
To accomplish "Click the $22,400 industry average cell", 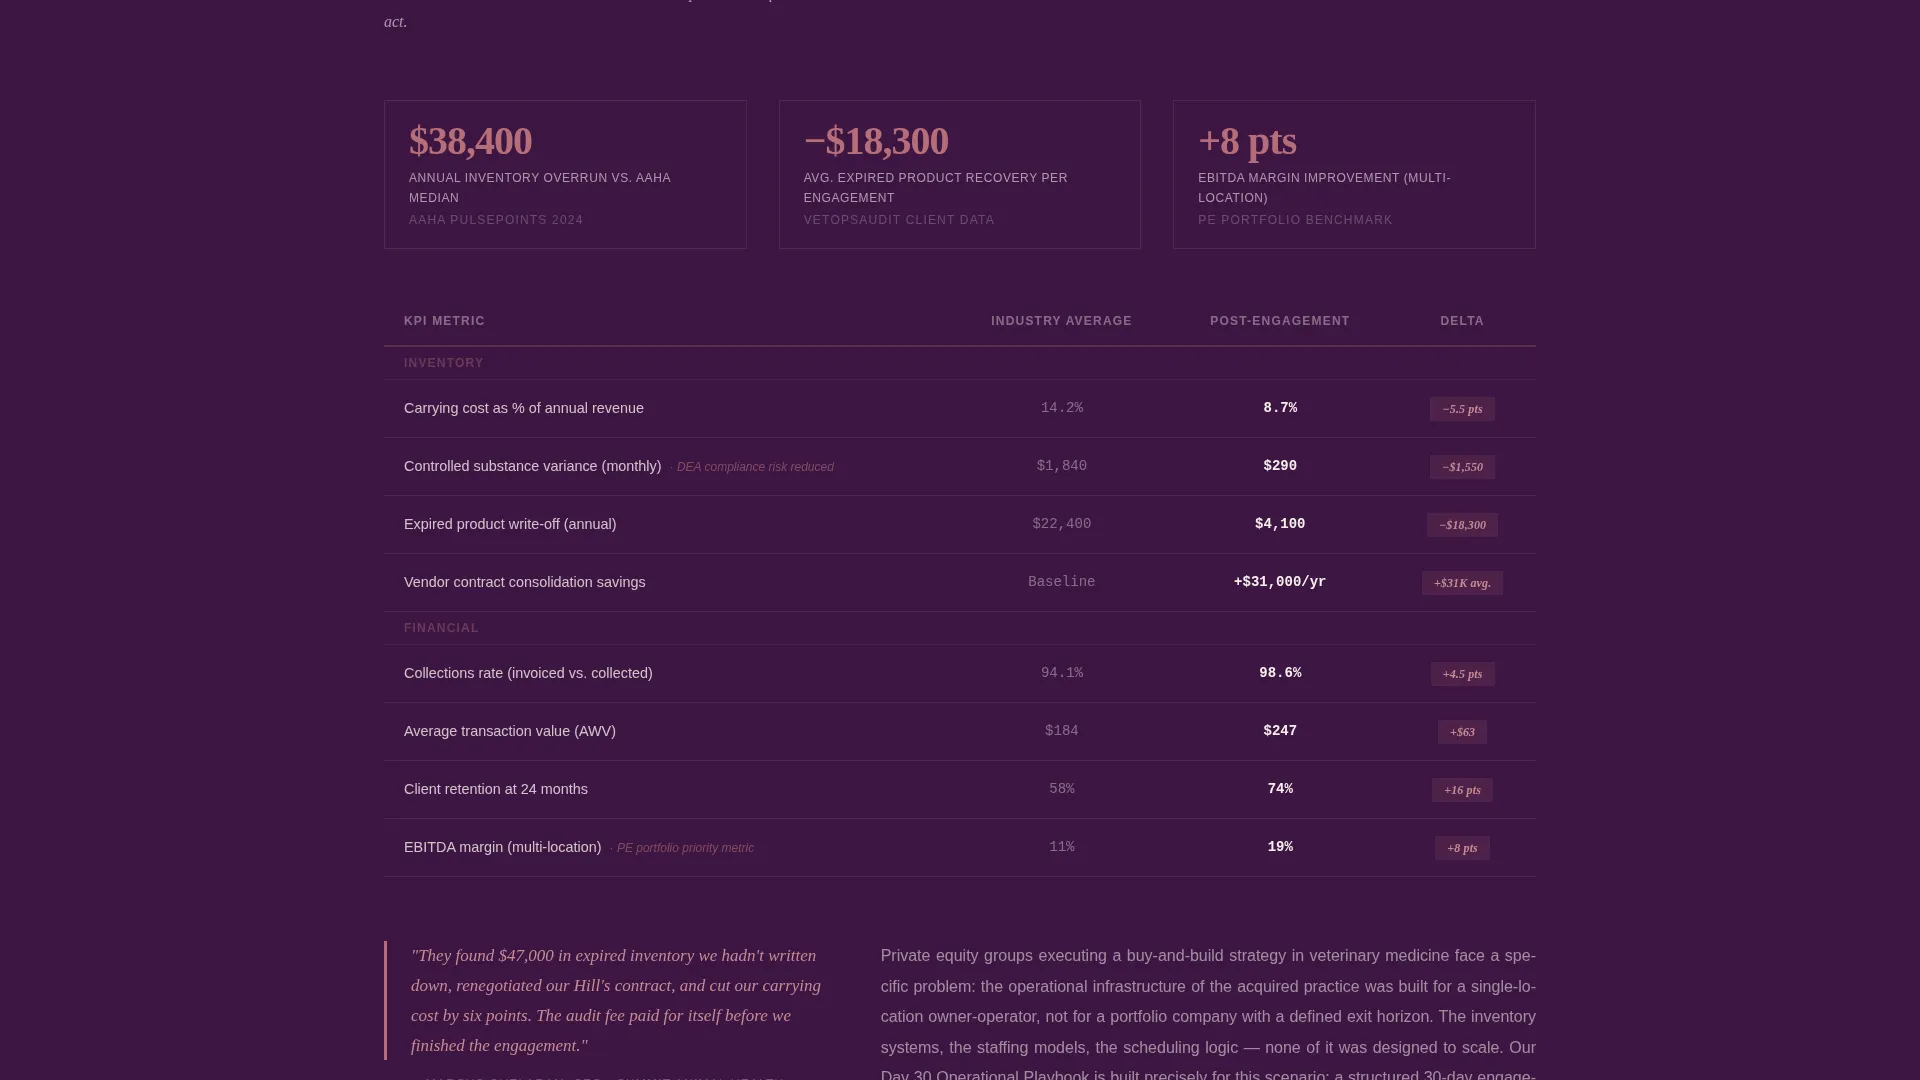I will point(1062,524).
